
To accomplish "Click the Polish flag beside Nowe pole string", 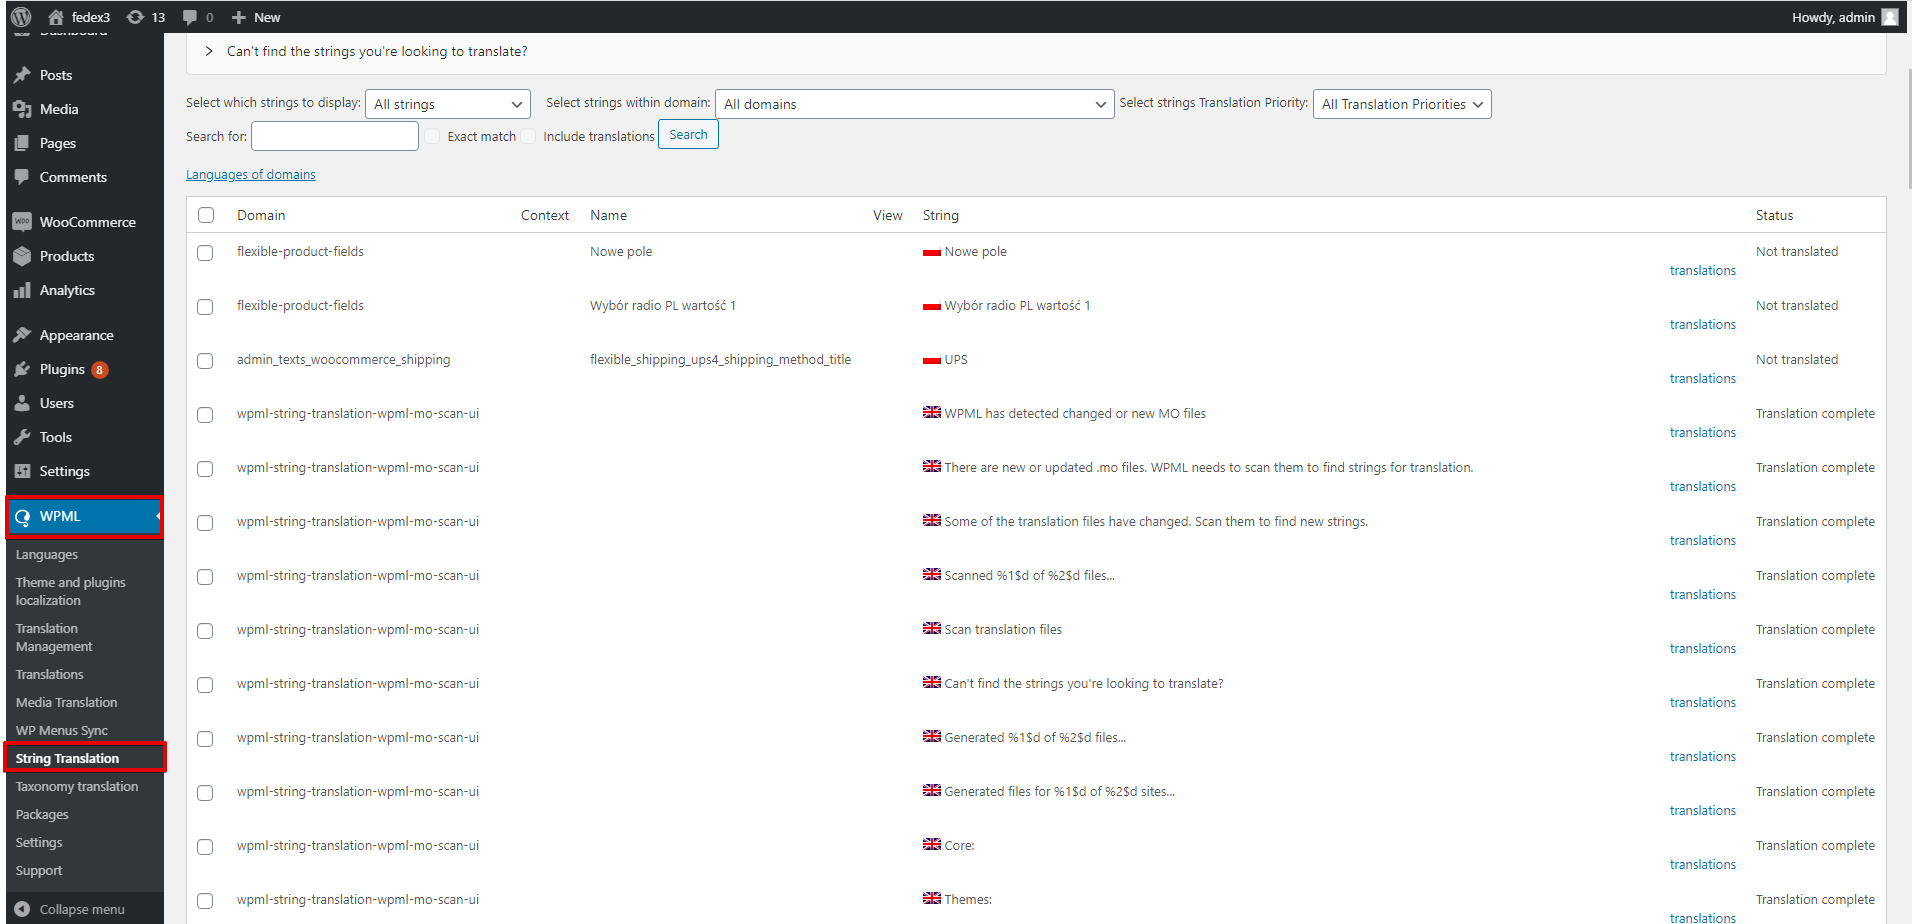I will (931, 252).
